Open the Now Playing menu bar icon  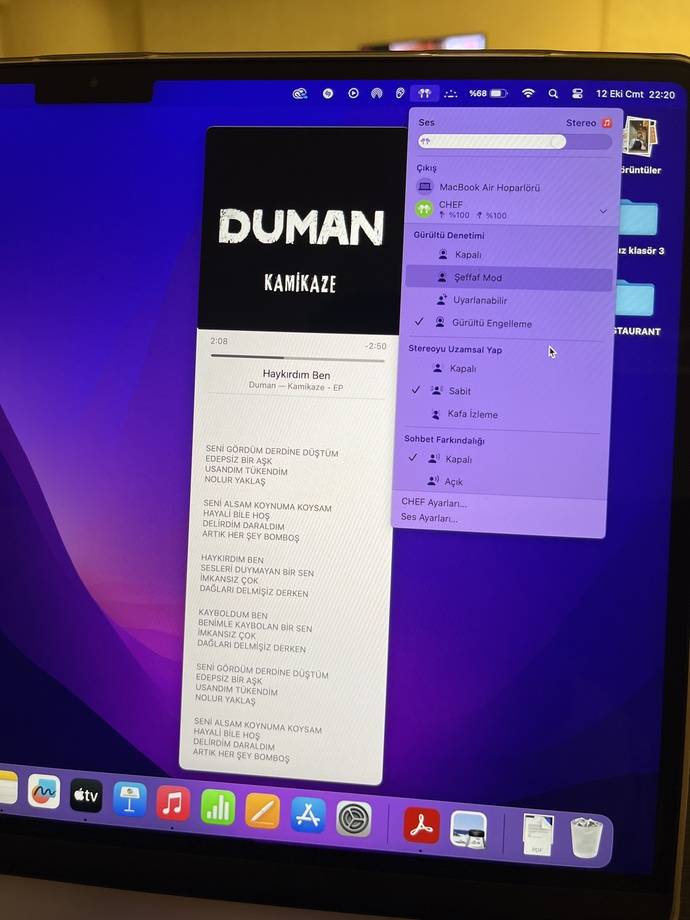(353, 93)
